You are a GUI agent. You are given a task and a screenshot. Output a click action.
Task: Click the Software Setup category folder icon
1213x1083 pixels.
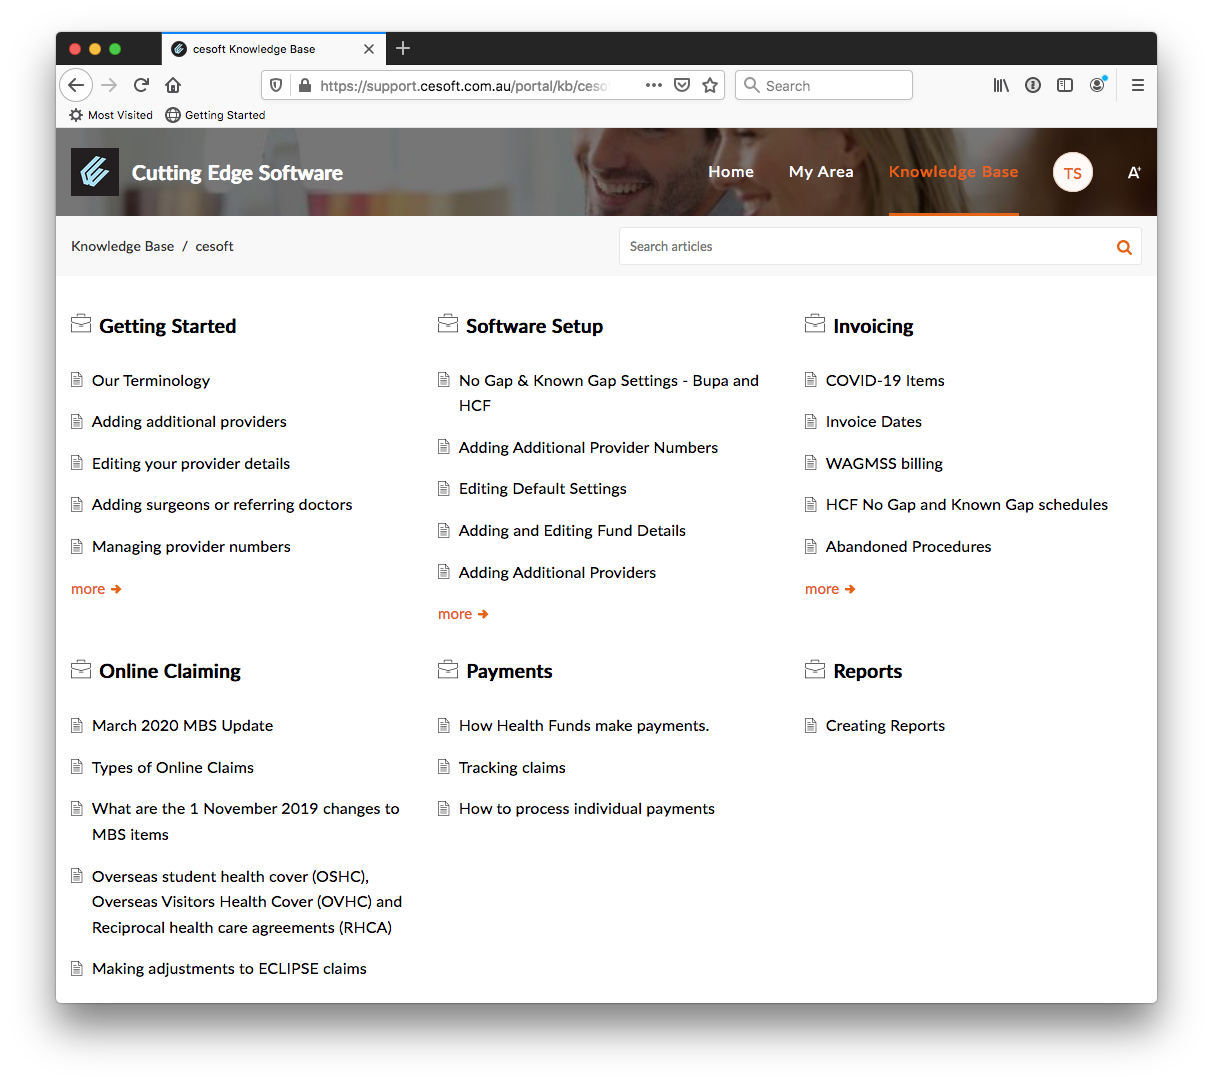(448, 324)
